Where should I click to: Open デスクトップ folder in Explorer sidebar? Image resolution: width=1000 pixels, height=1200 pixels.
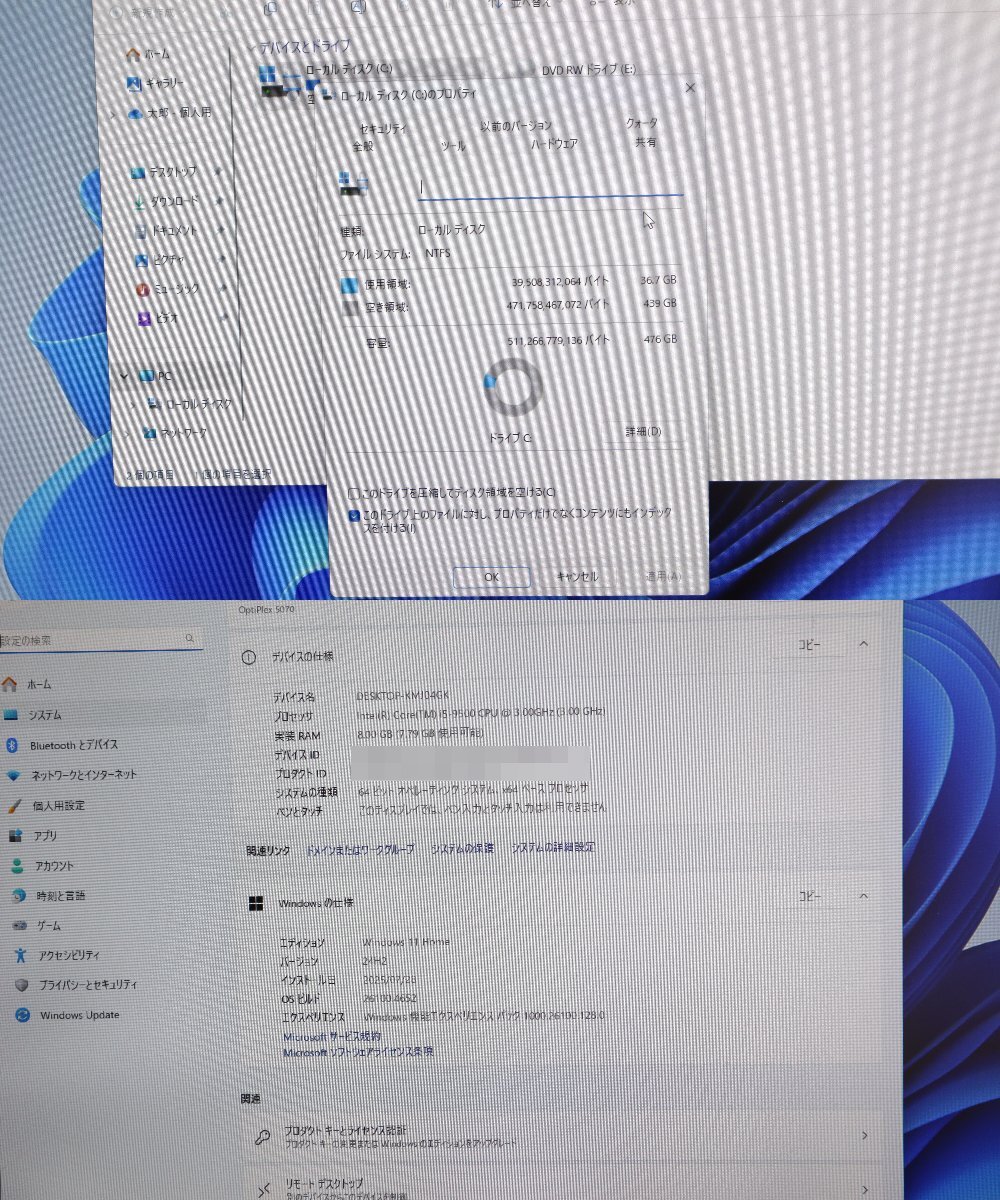pyautogui.click(x=164, y=172)
